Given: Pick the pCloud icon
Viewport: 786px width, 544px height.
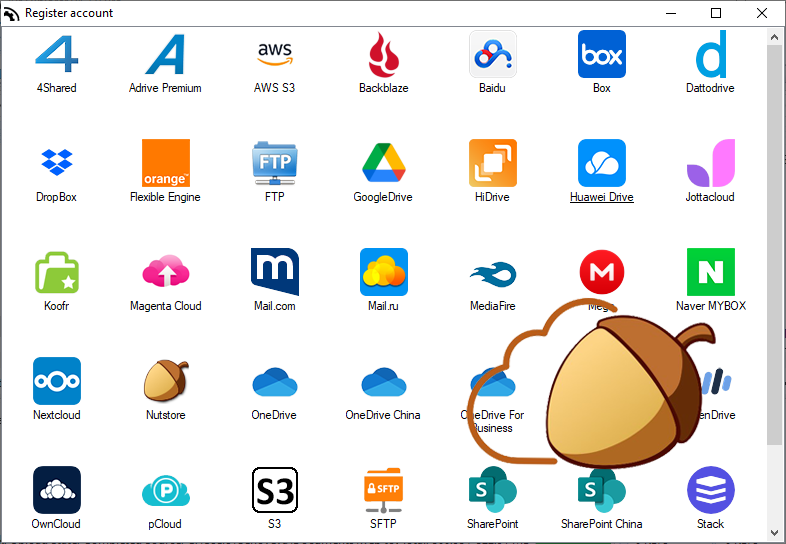Looking at the screenshot, I should click(x=166, y=490).
